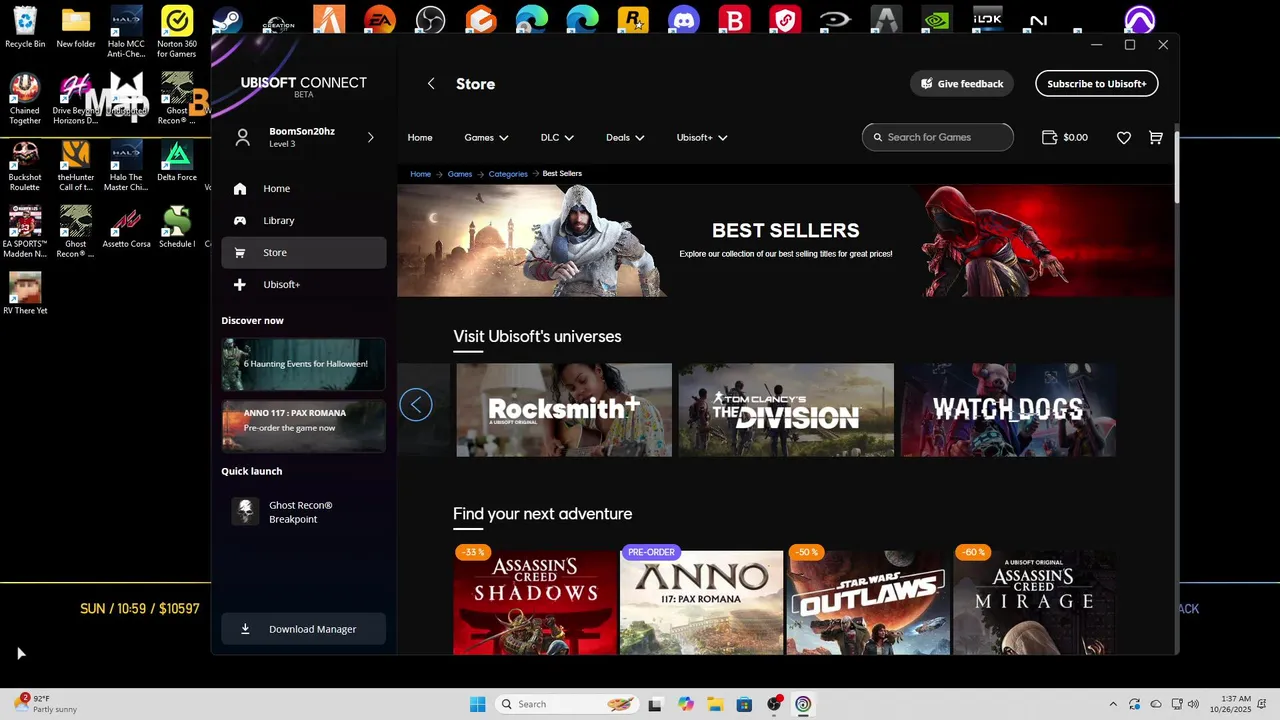This screenshot has width=1280, height=720.
Task: Open Microsoft Store from the taskbar
Action: 744,704
